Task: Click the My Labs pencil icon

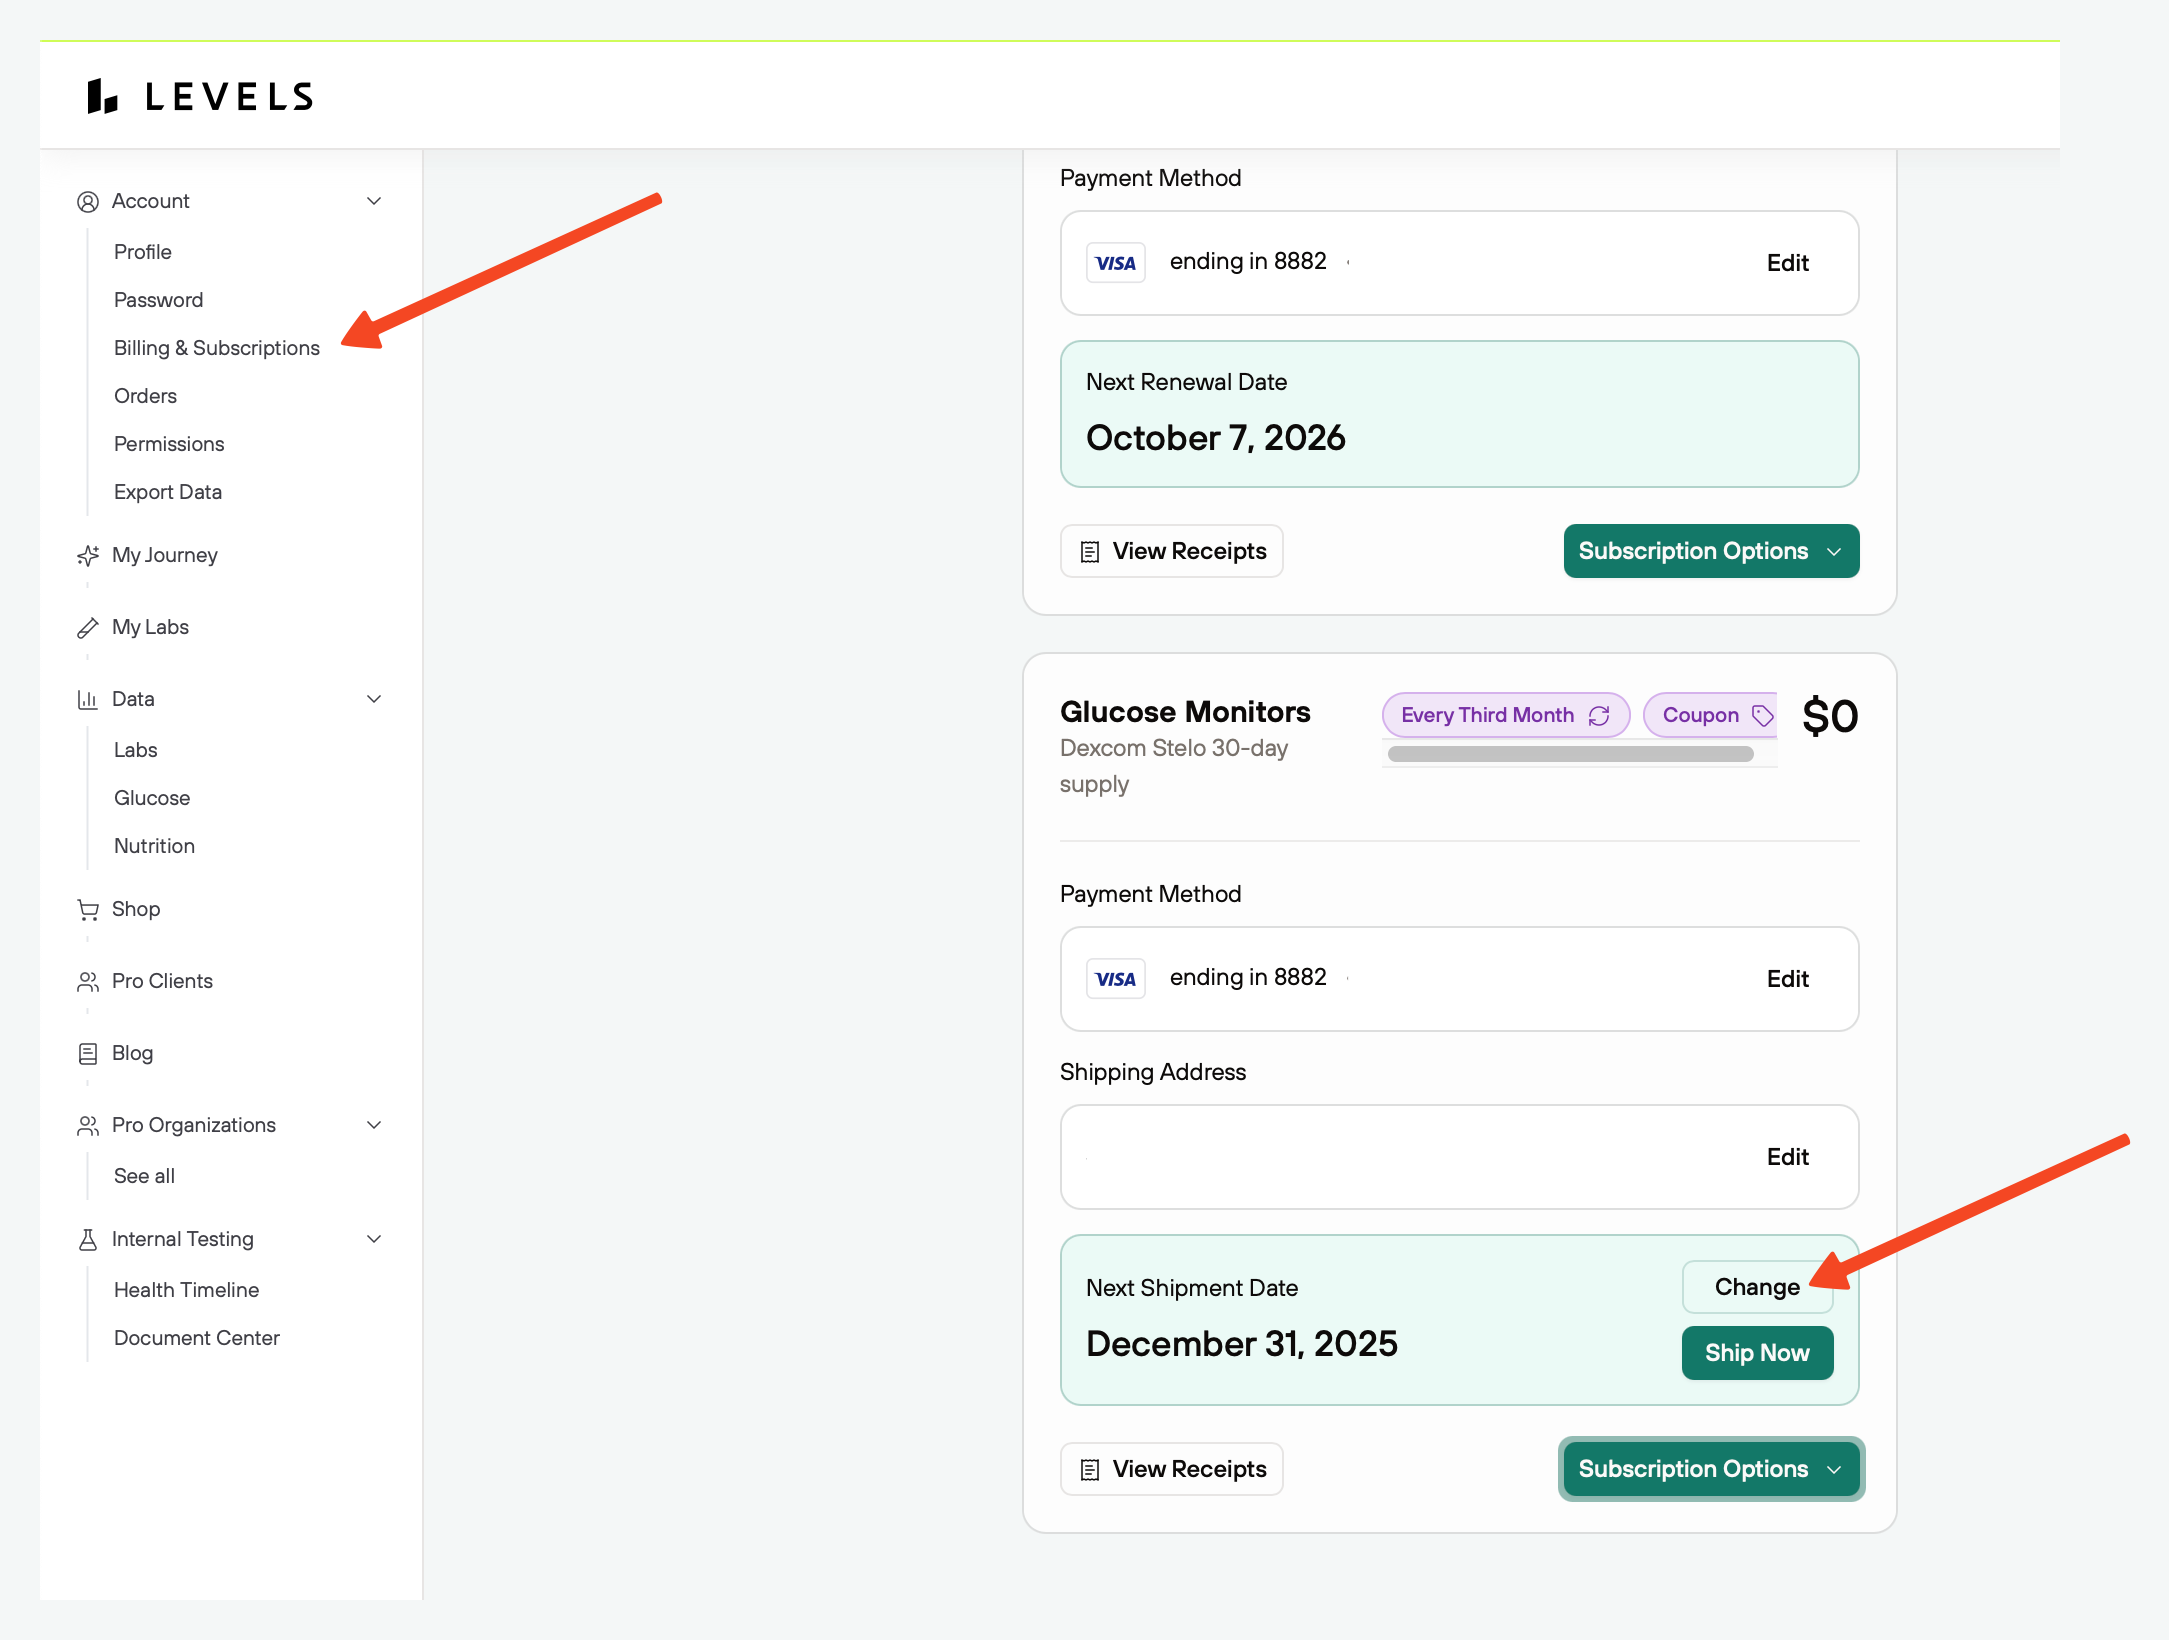Action: coord(88,628)
